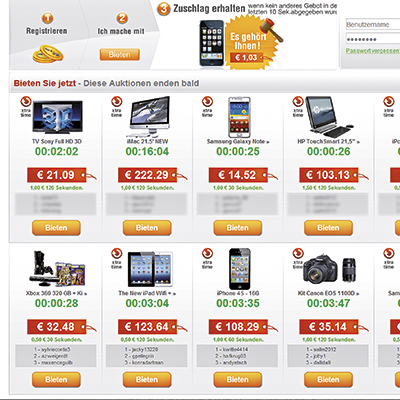400x400 pixels.
Task: Click the xtra time icon on HP TouchSmart
Action: point(298,107)
